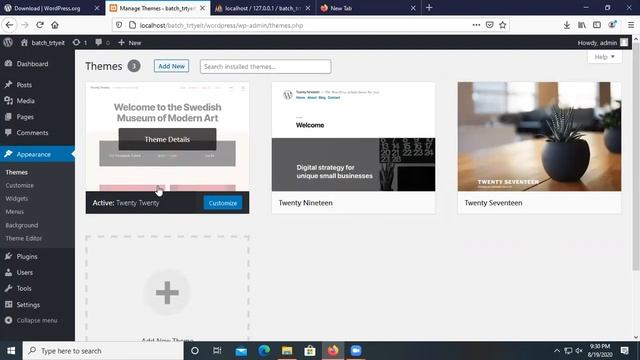Open Firefox downloads panel
Viewport: 640px width, 360px height.
click(567, 25)
